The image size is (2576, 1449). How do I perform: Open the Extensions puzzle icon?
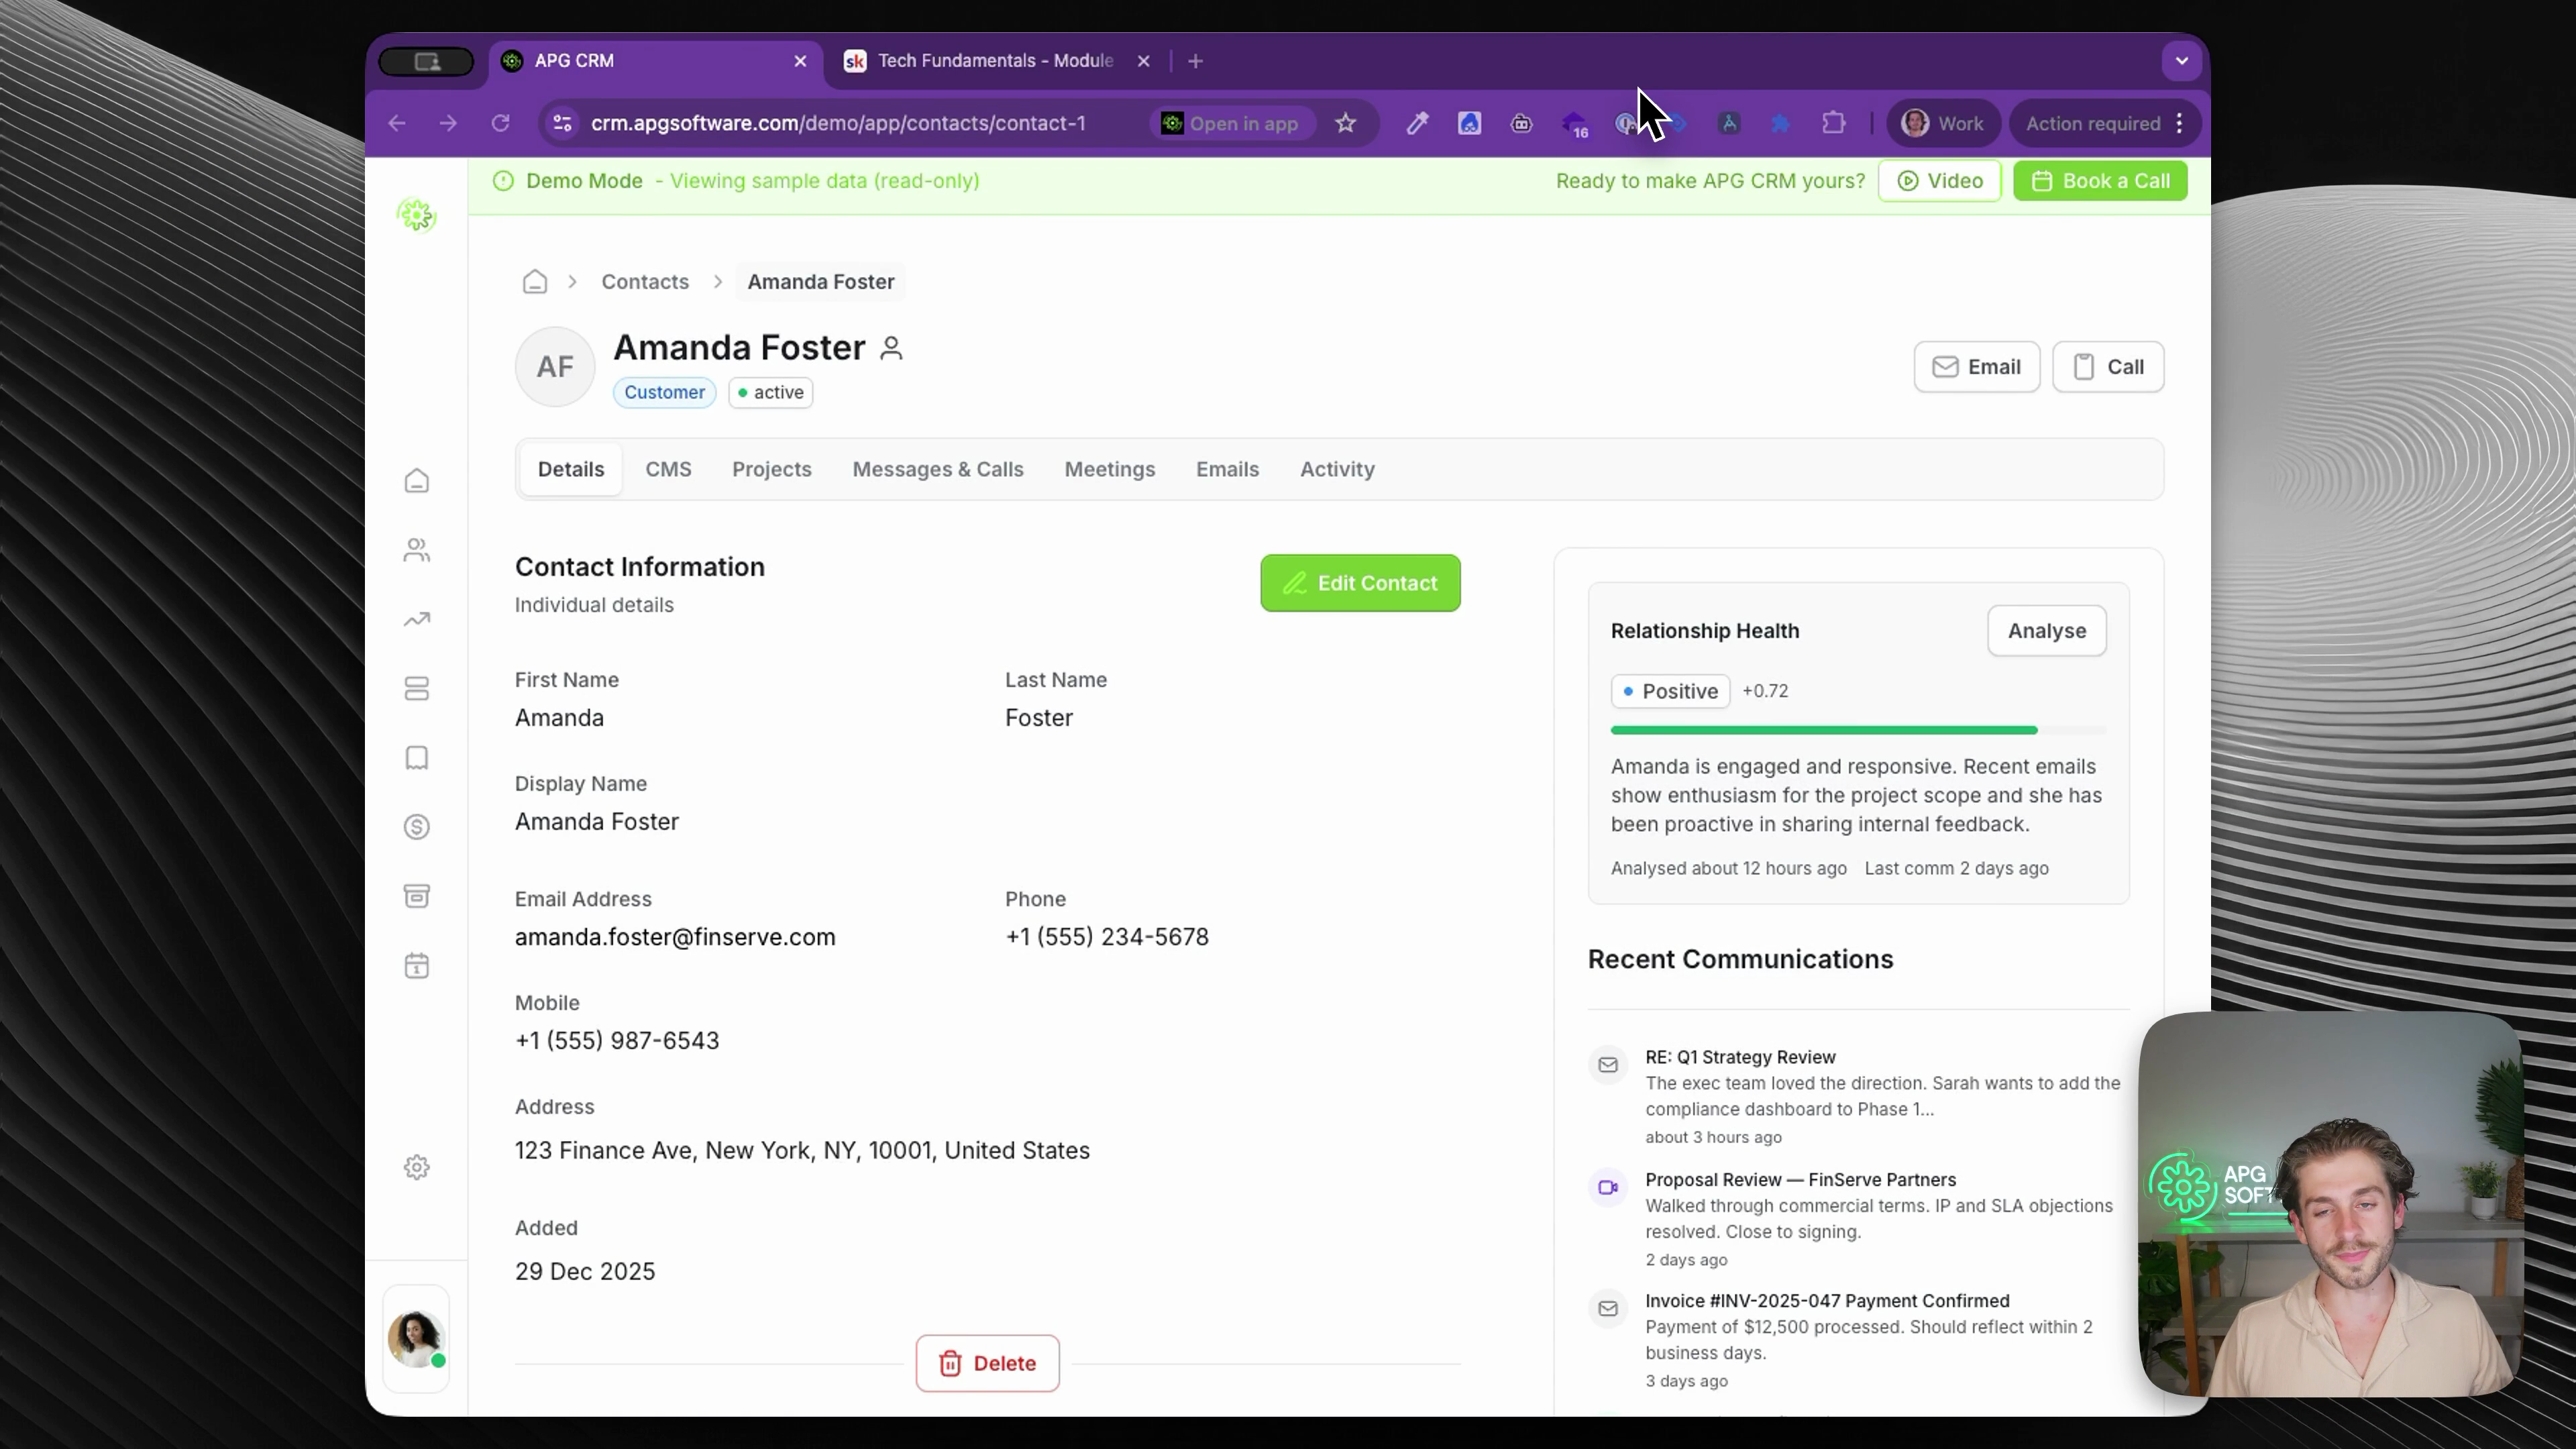click(x=1833, y=123)
